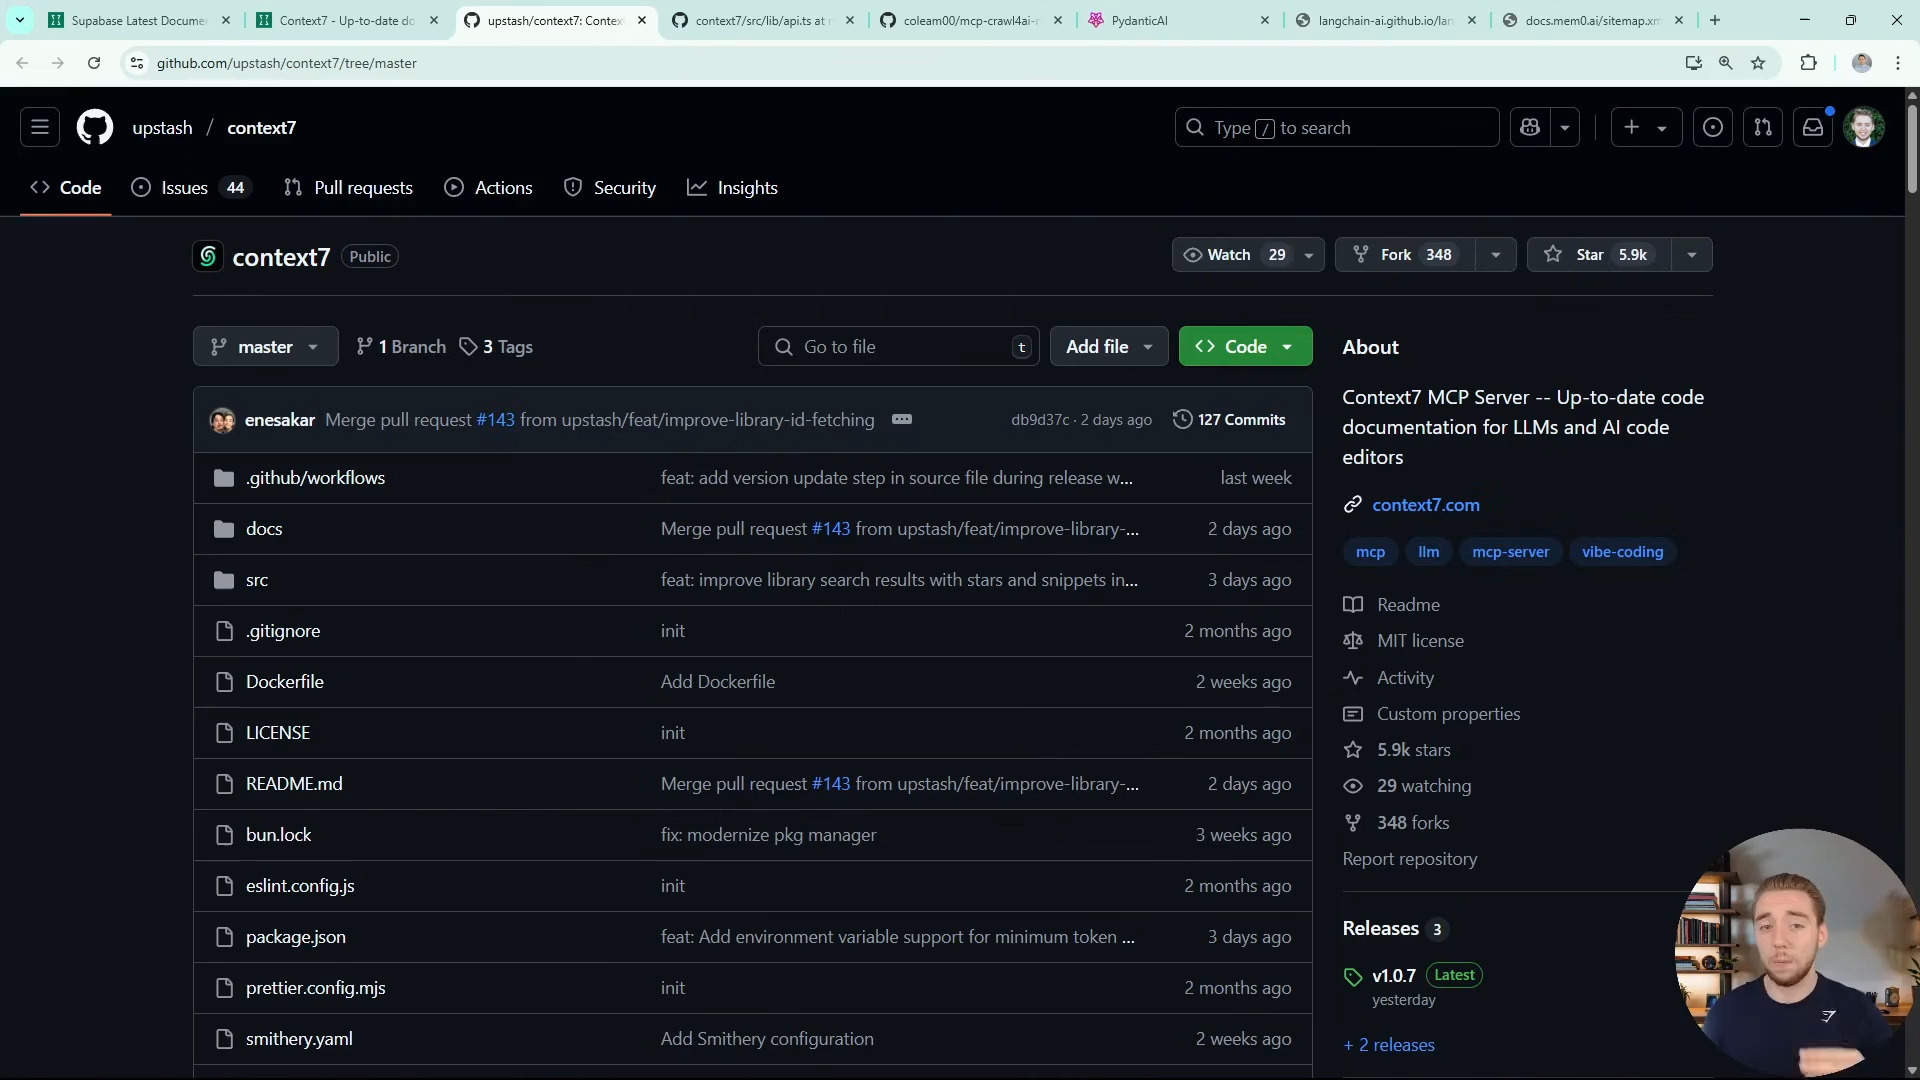
Task: Open Copilot chat icon in header
Action: point(1530,127)
